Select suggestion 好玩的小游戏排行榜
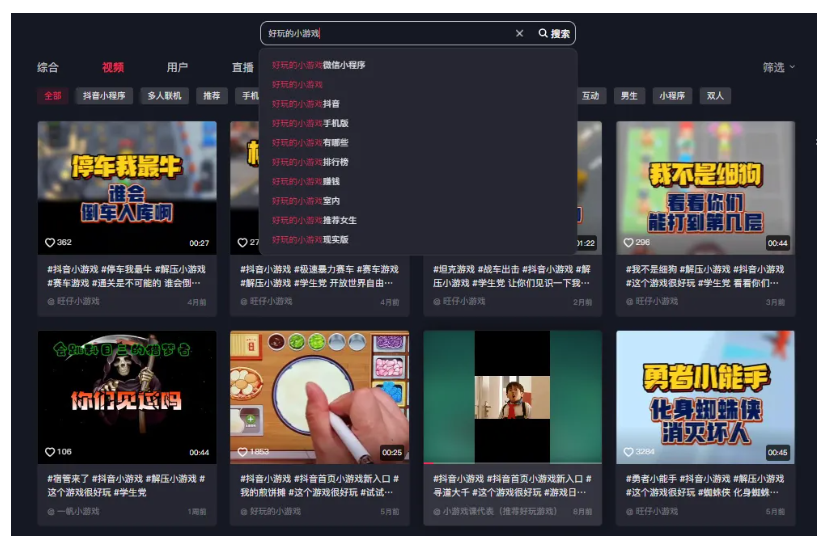 [x=310, y=162]
